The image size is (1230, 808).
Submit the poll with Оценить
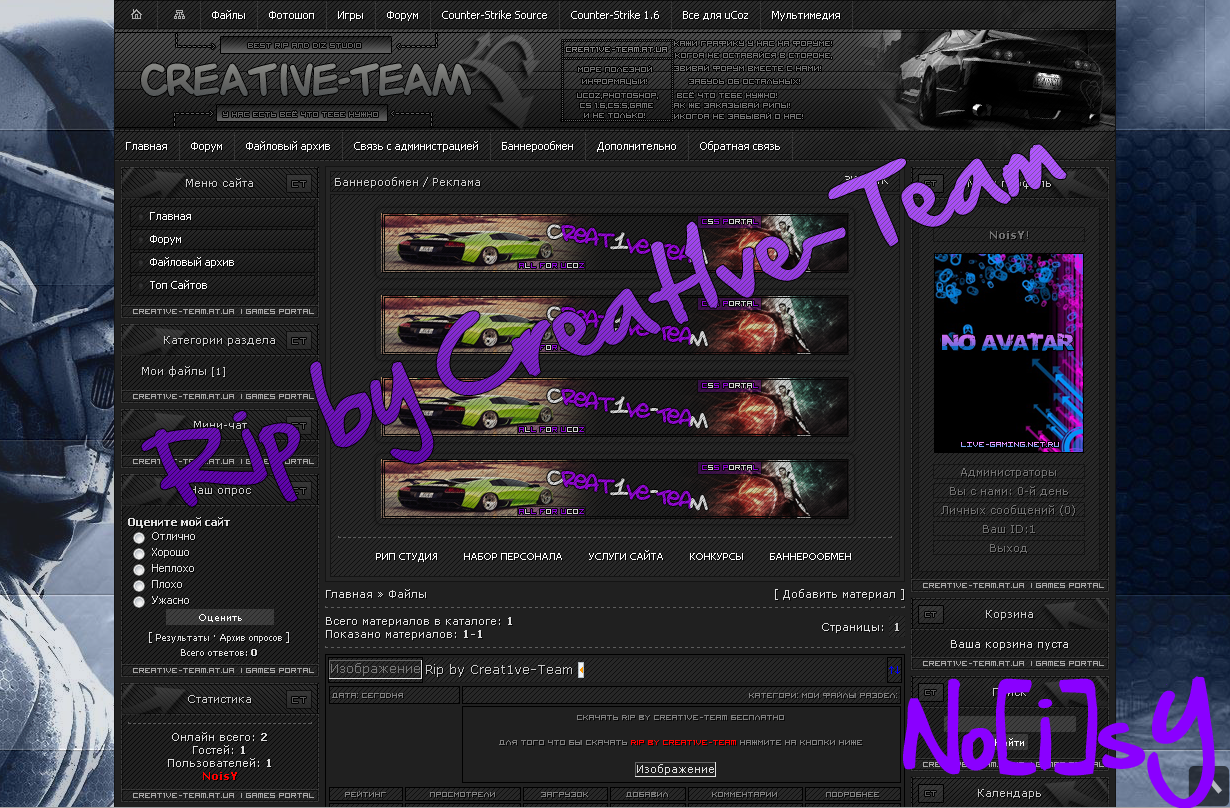(x=220, y=618)
